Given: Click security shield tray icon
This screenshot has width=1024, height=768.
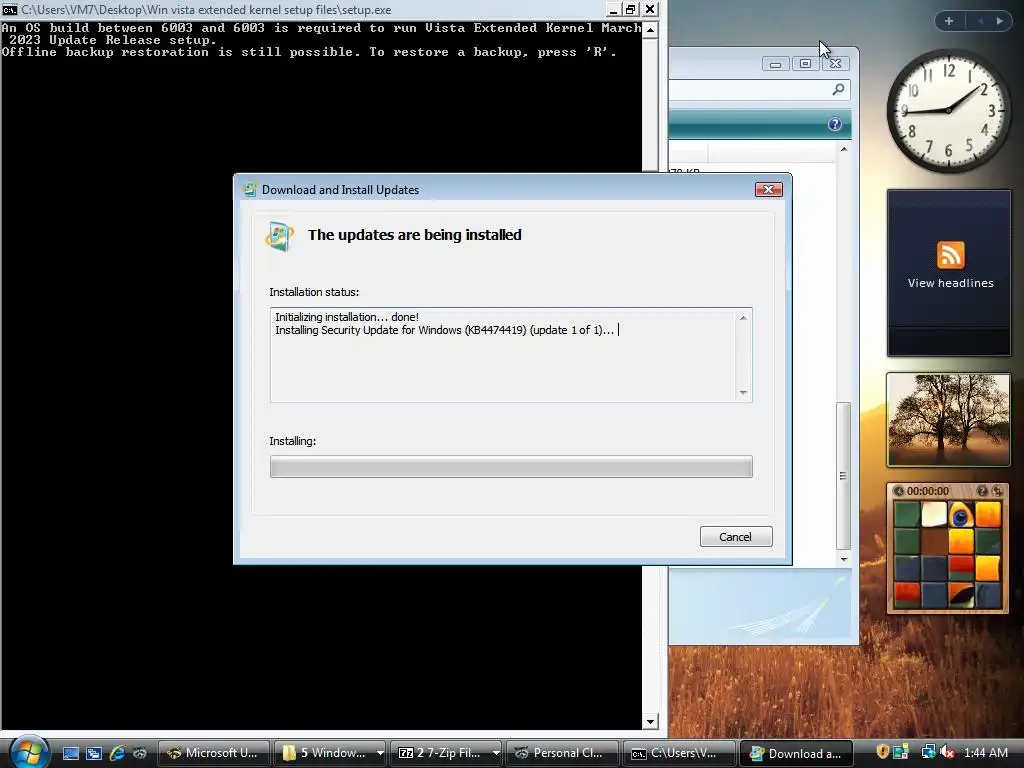Looking at the screenshot, I should pyautogui.click(x=882, y=752).
